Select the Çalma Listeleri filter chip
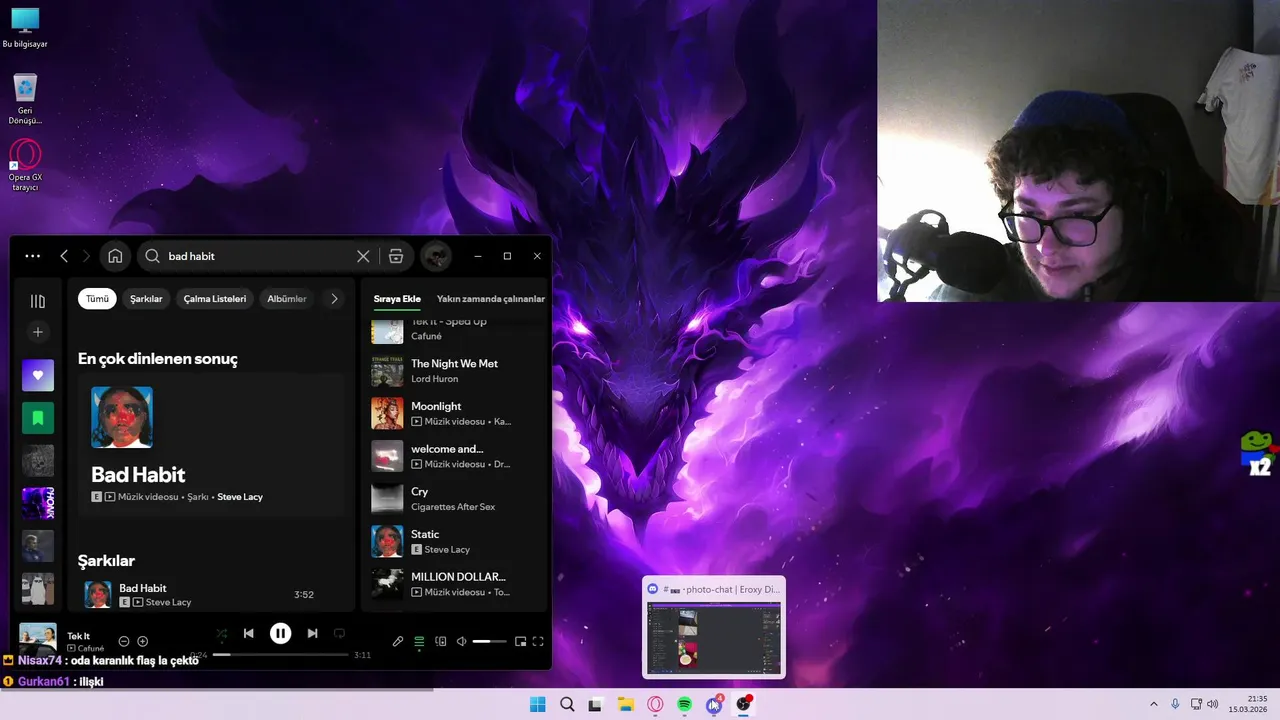Screen dimensions: 1280x720 (215, 299)
